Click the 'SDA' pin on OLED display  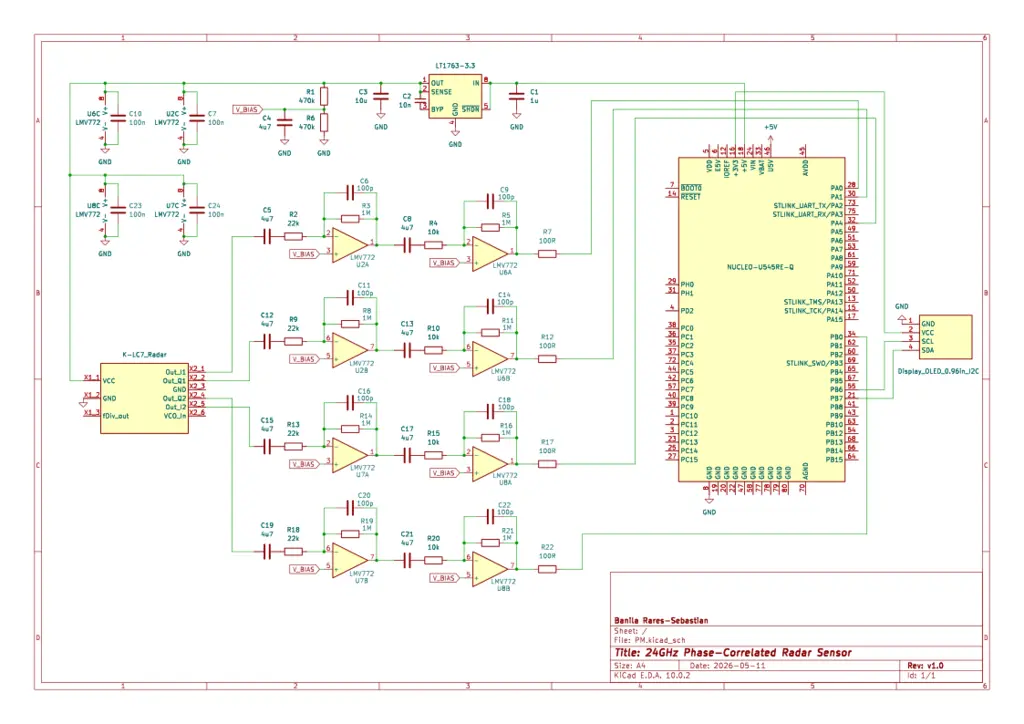pyautogui.click(x=927, y=350)
